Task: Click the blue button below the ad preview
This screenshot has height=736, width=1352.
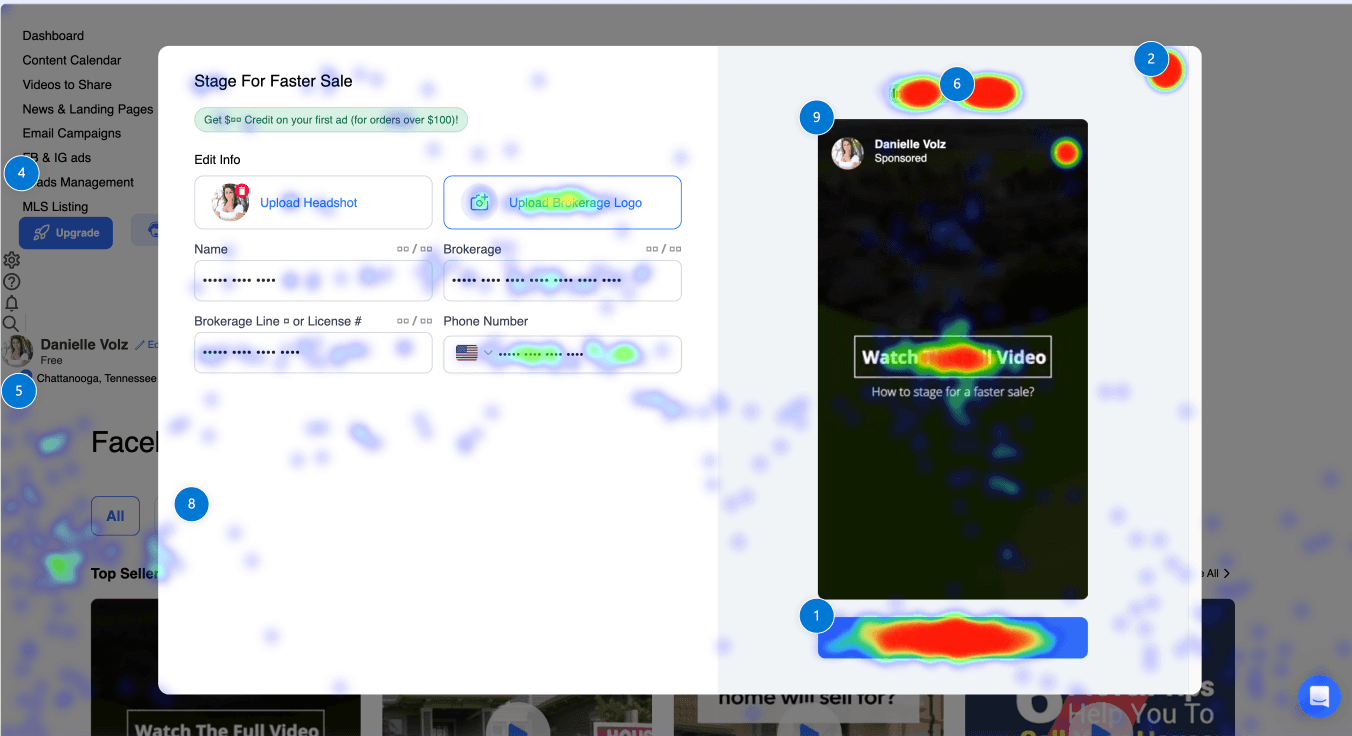Action: (x=952, y=638)
